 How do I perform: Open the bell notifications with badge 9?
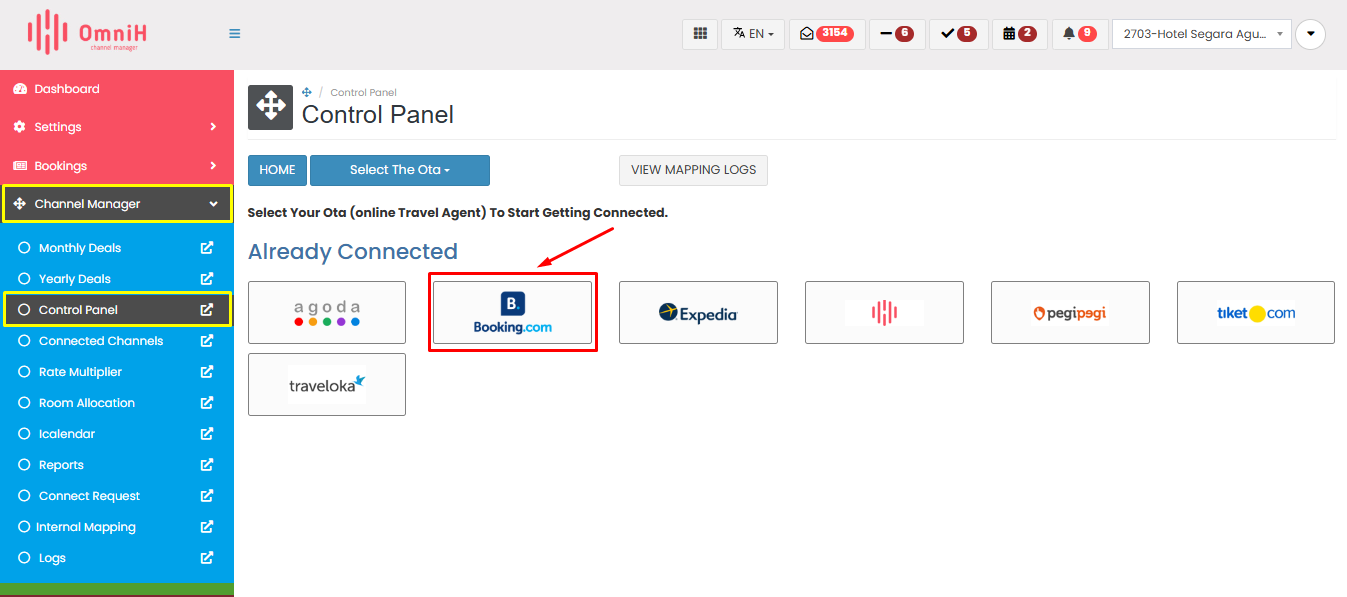pos(1080,34)
